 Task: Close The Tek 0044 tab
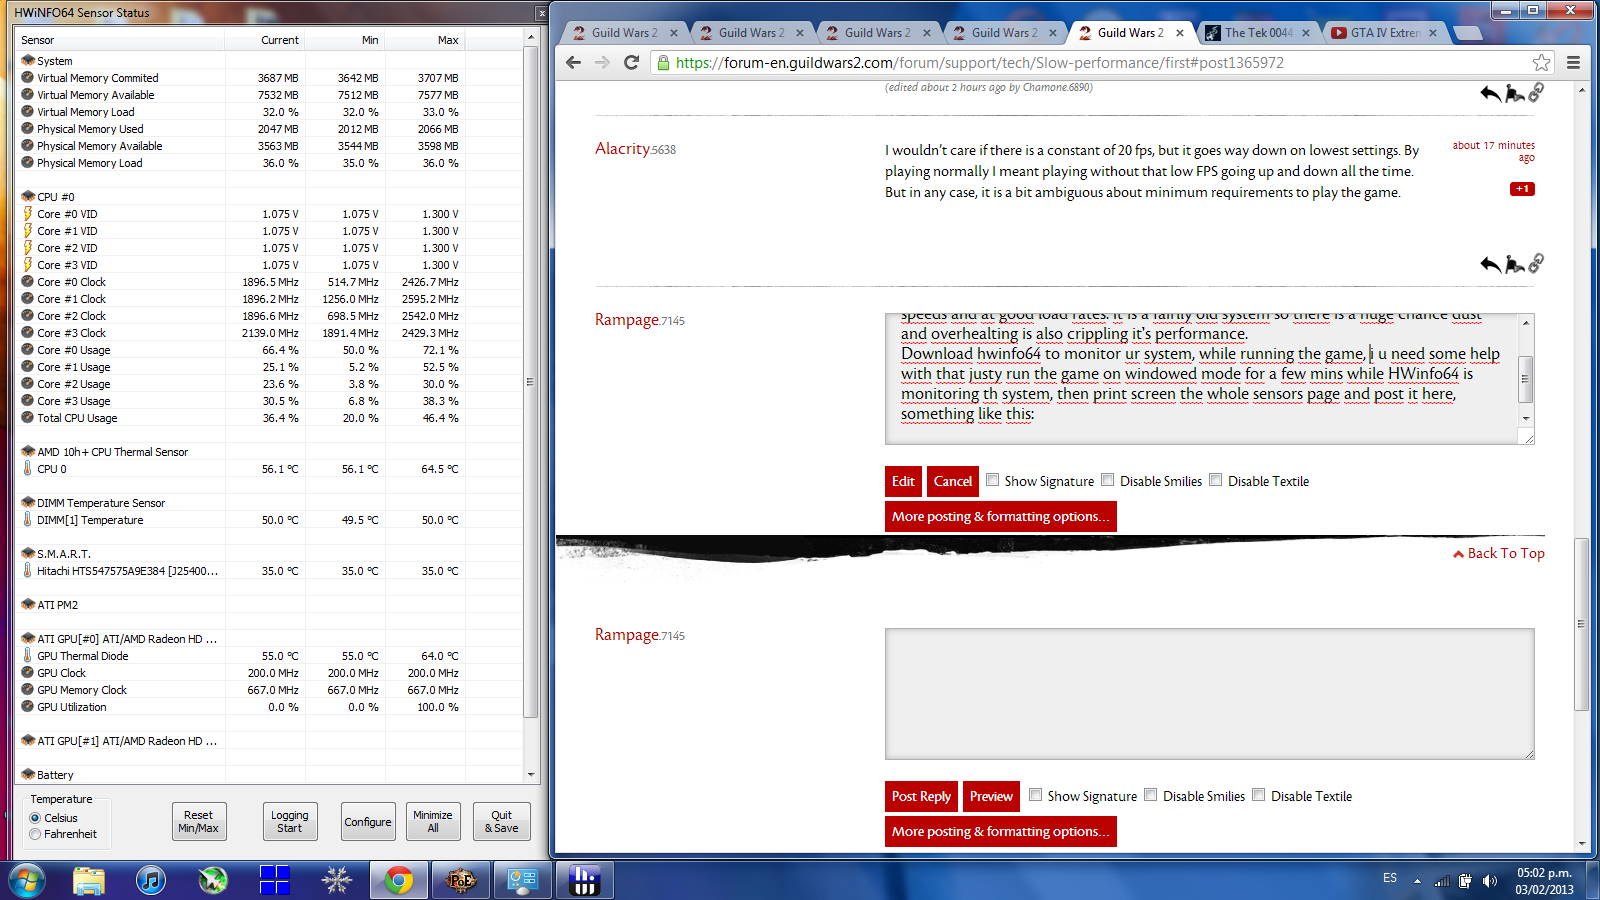point(1306,33)
